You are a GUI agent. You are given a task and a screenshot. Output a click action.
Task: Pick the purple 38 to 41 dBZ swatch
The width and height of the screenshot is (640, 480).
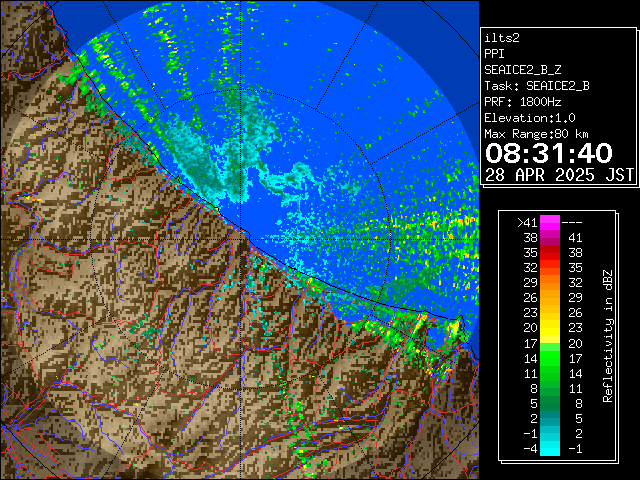550,238
